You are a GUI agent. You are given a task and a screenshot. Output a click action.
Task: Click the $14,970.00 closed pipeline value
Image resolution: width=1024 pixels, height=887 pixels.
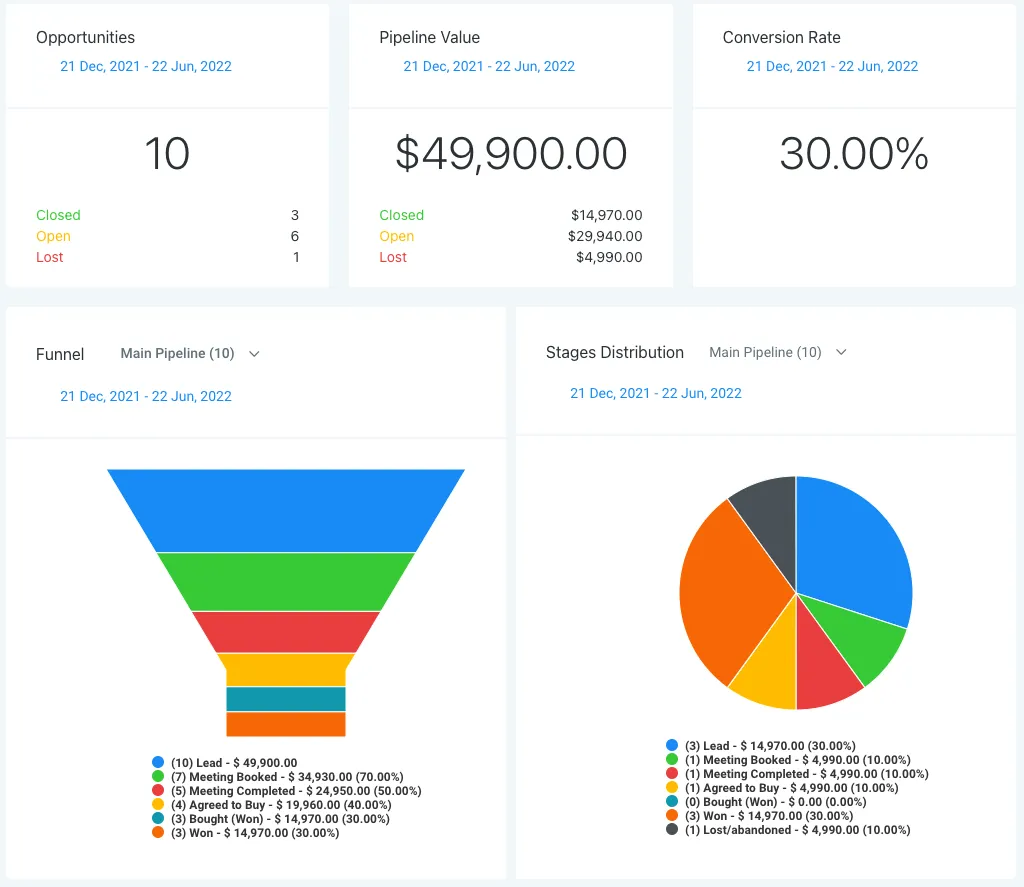coord(607,215)
